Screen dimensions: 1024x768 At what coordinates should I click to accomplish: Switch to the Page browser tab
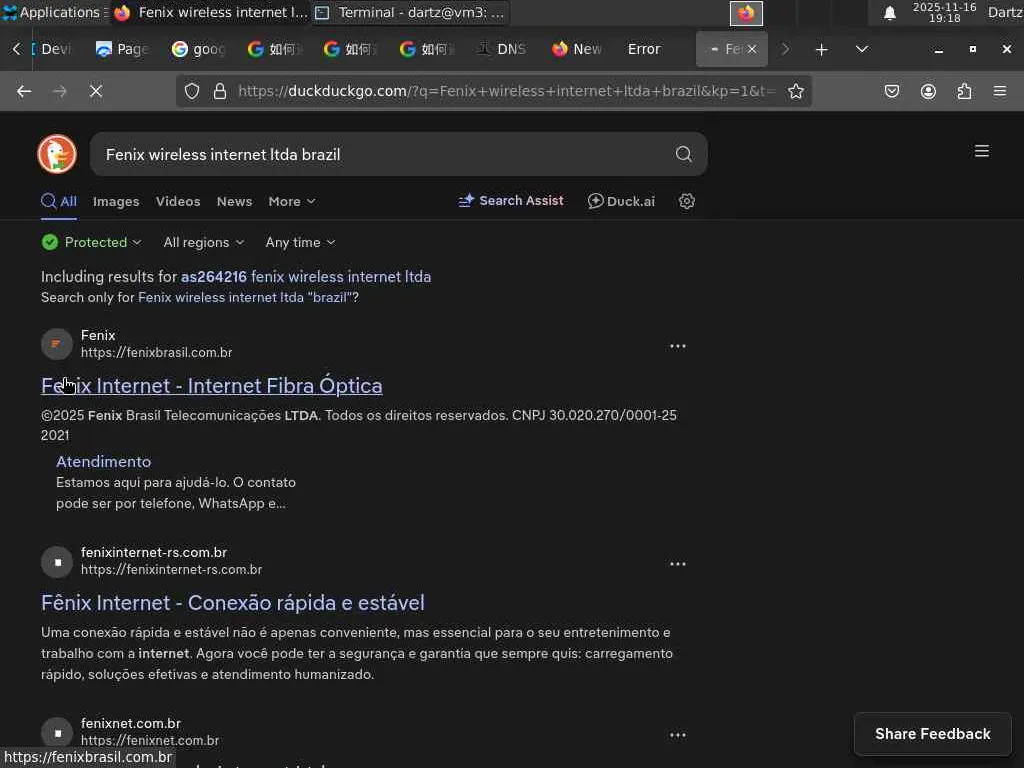[122, 49]
